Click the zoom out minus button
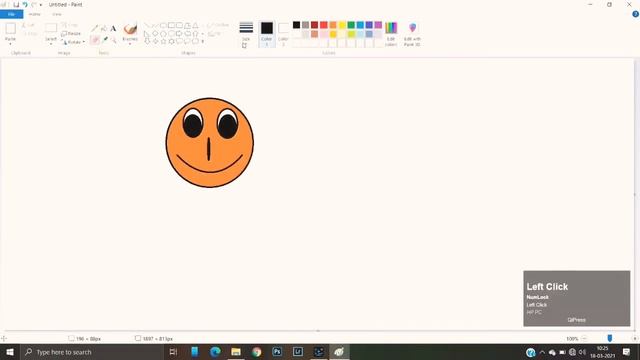Screen dimensions: 640x360 (584, 338)
